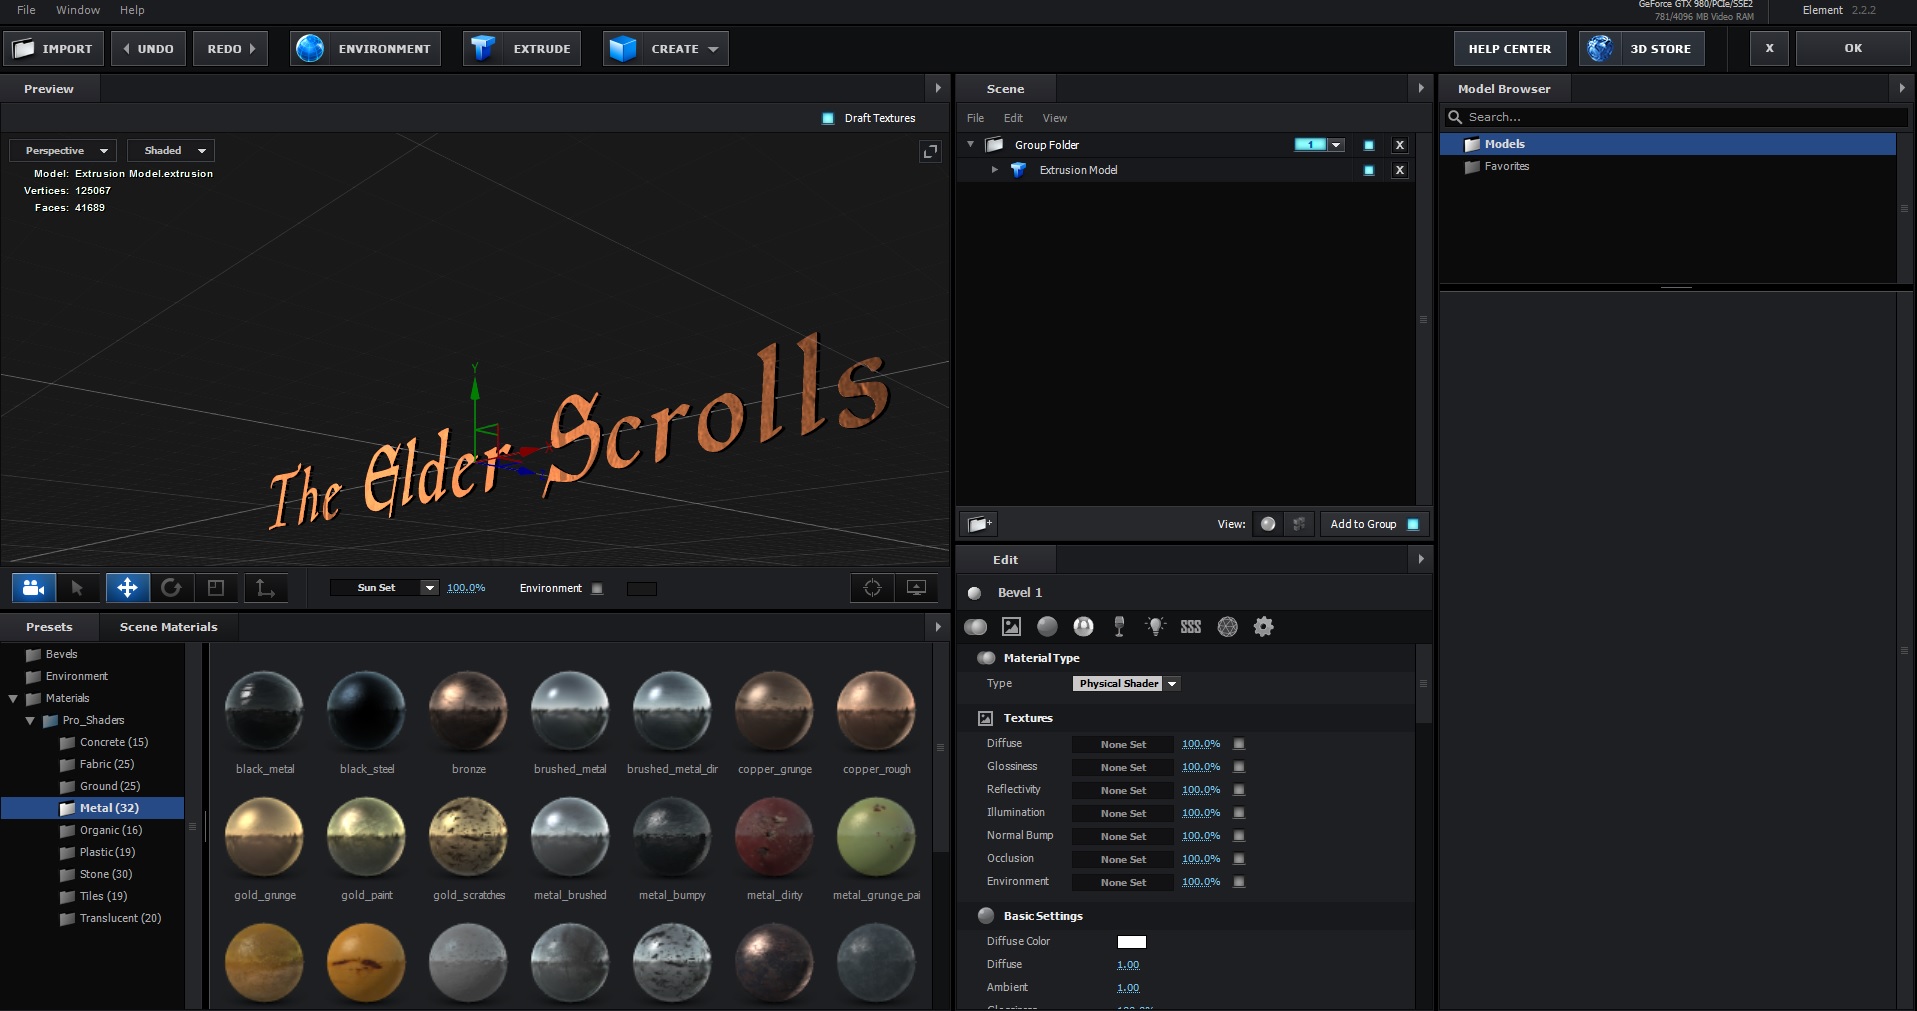This screenshot has height=1011, width=1917.
Task: Click the Diffuse Color white swatch
Action: tap(1132, 942)
